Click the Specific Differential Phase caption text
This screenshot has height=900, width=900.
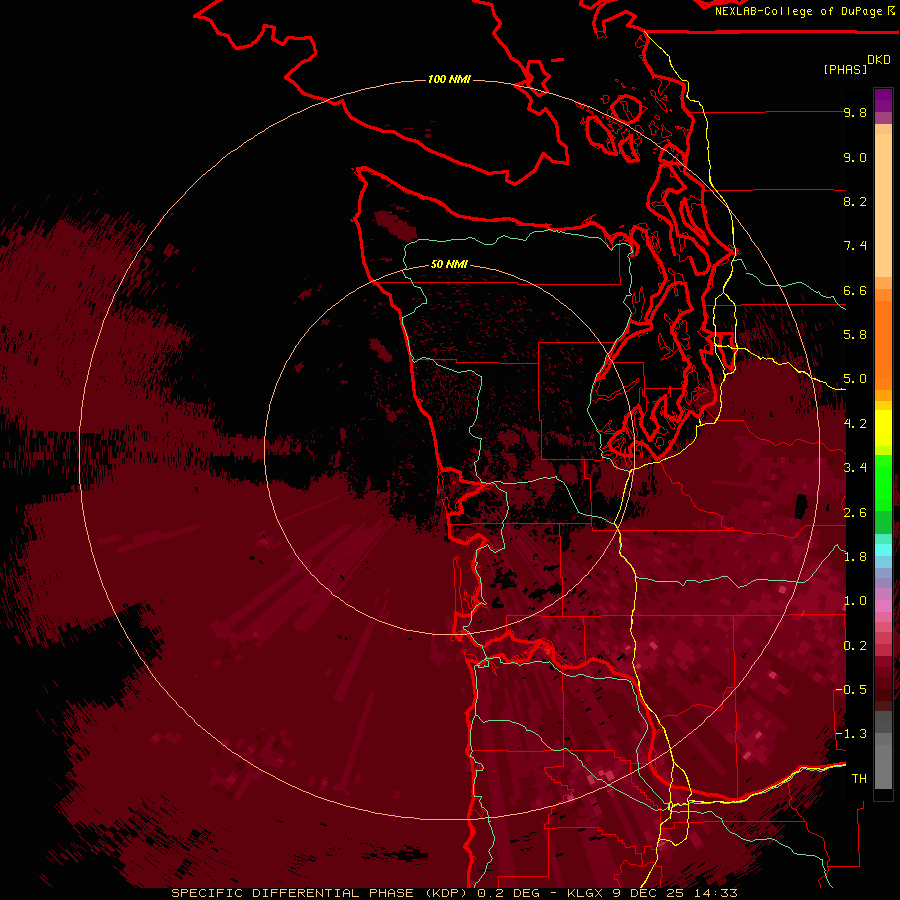tap(454, 893)
